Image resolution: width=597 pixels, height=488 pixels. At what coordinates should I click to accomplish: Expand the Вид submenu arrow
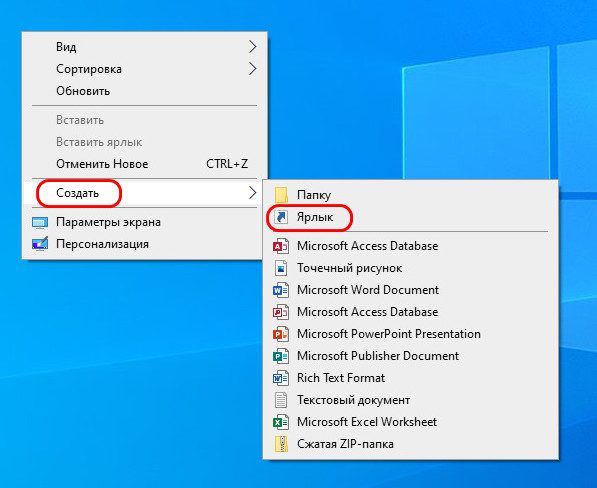(252, 47)
